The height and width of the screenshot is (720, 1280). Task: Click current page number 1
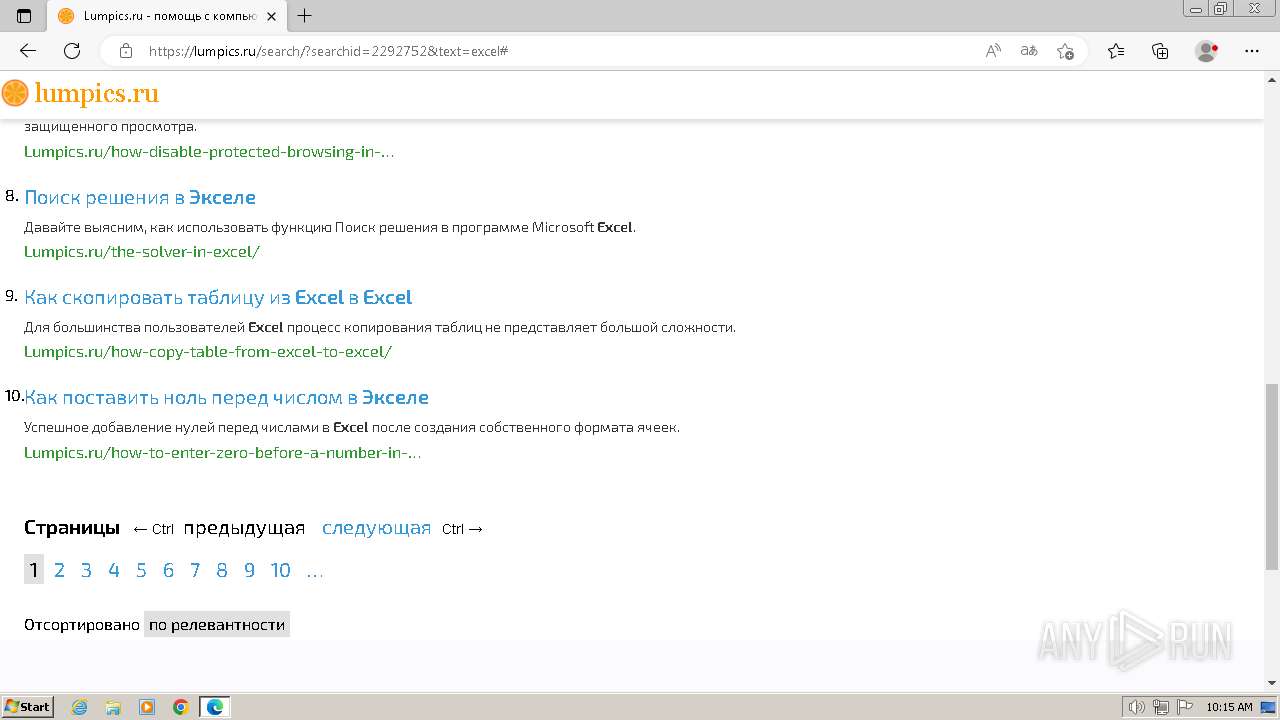(34, 570)
